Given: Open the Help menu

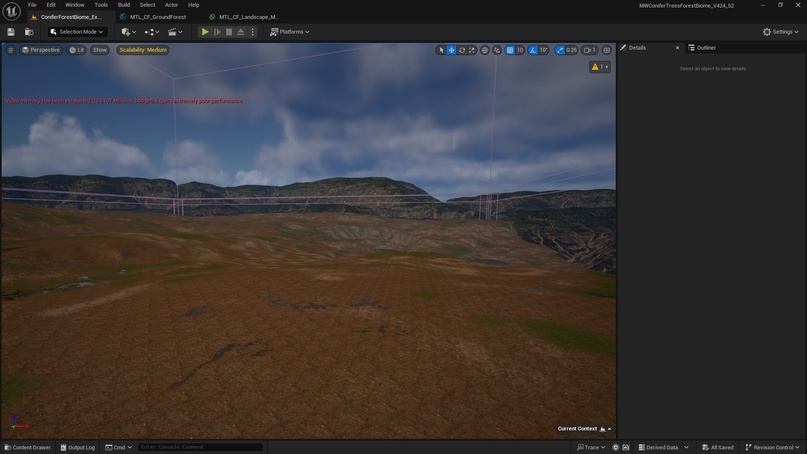Looking at the screenshot, I should tap(194, 5).
